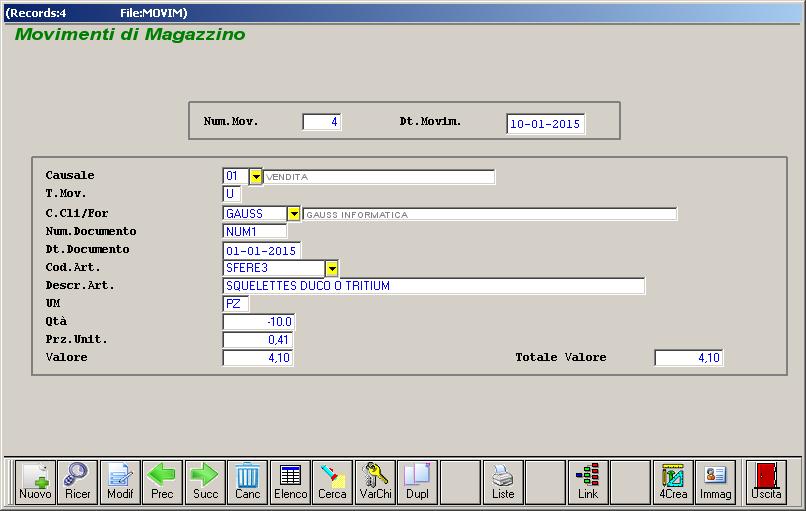
Task: Click the customer code field GAUSS
Action: click(x=254, y=214)
